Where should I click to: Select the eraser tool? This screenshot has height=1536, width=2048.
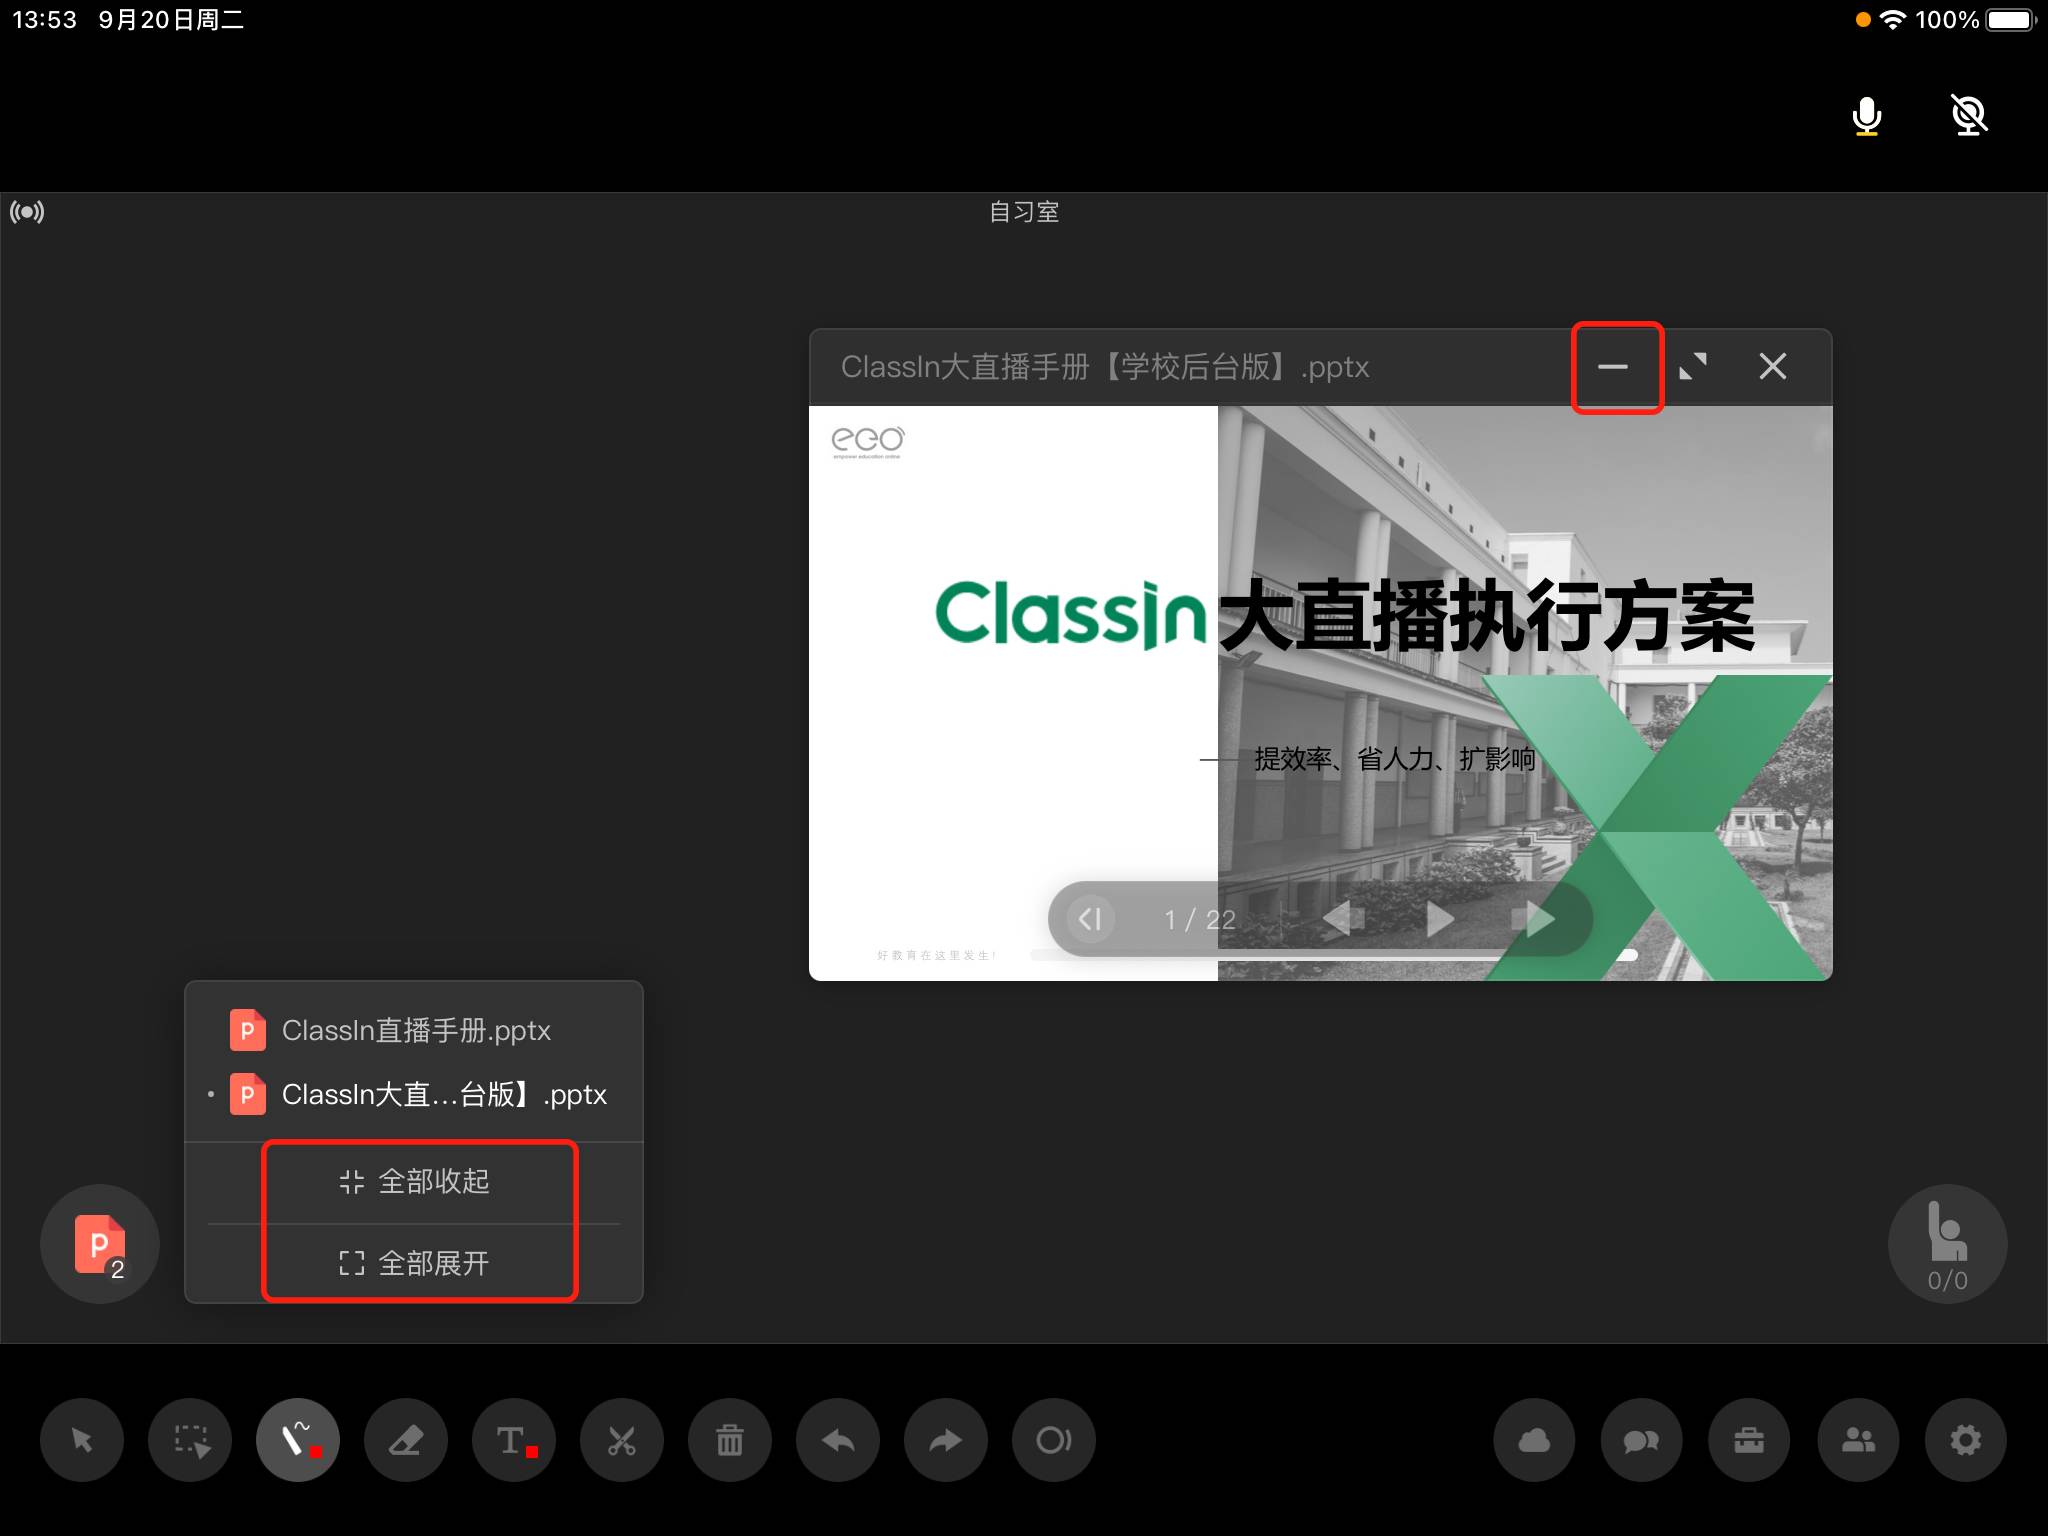point(406,1440)
